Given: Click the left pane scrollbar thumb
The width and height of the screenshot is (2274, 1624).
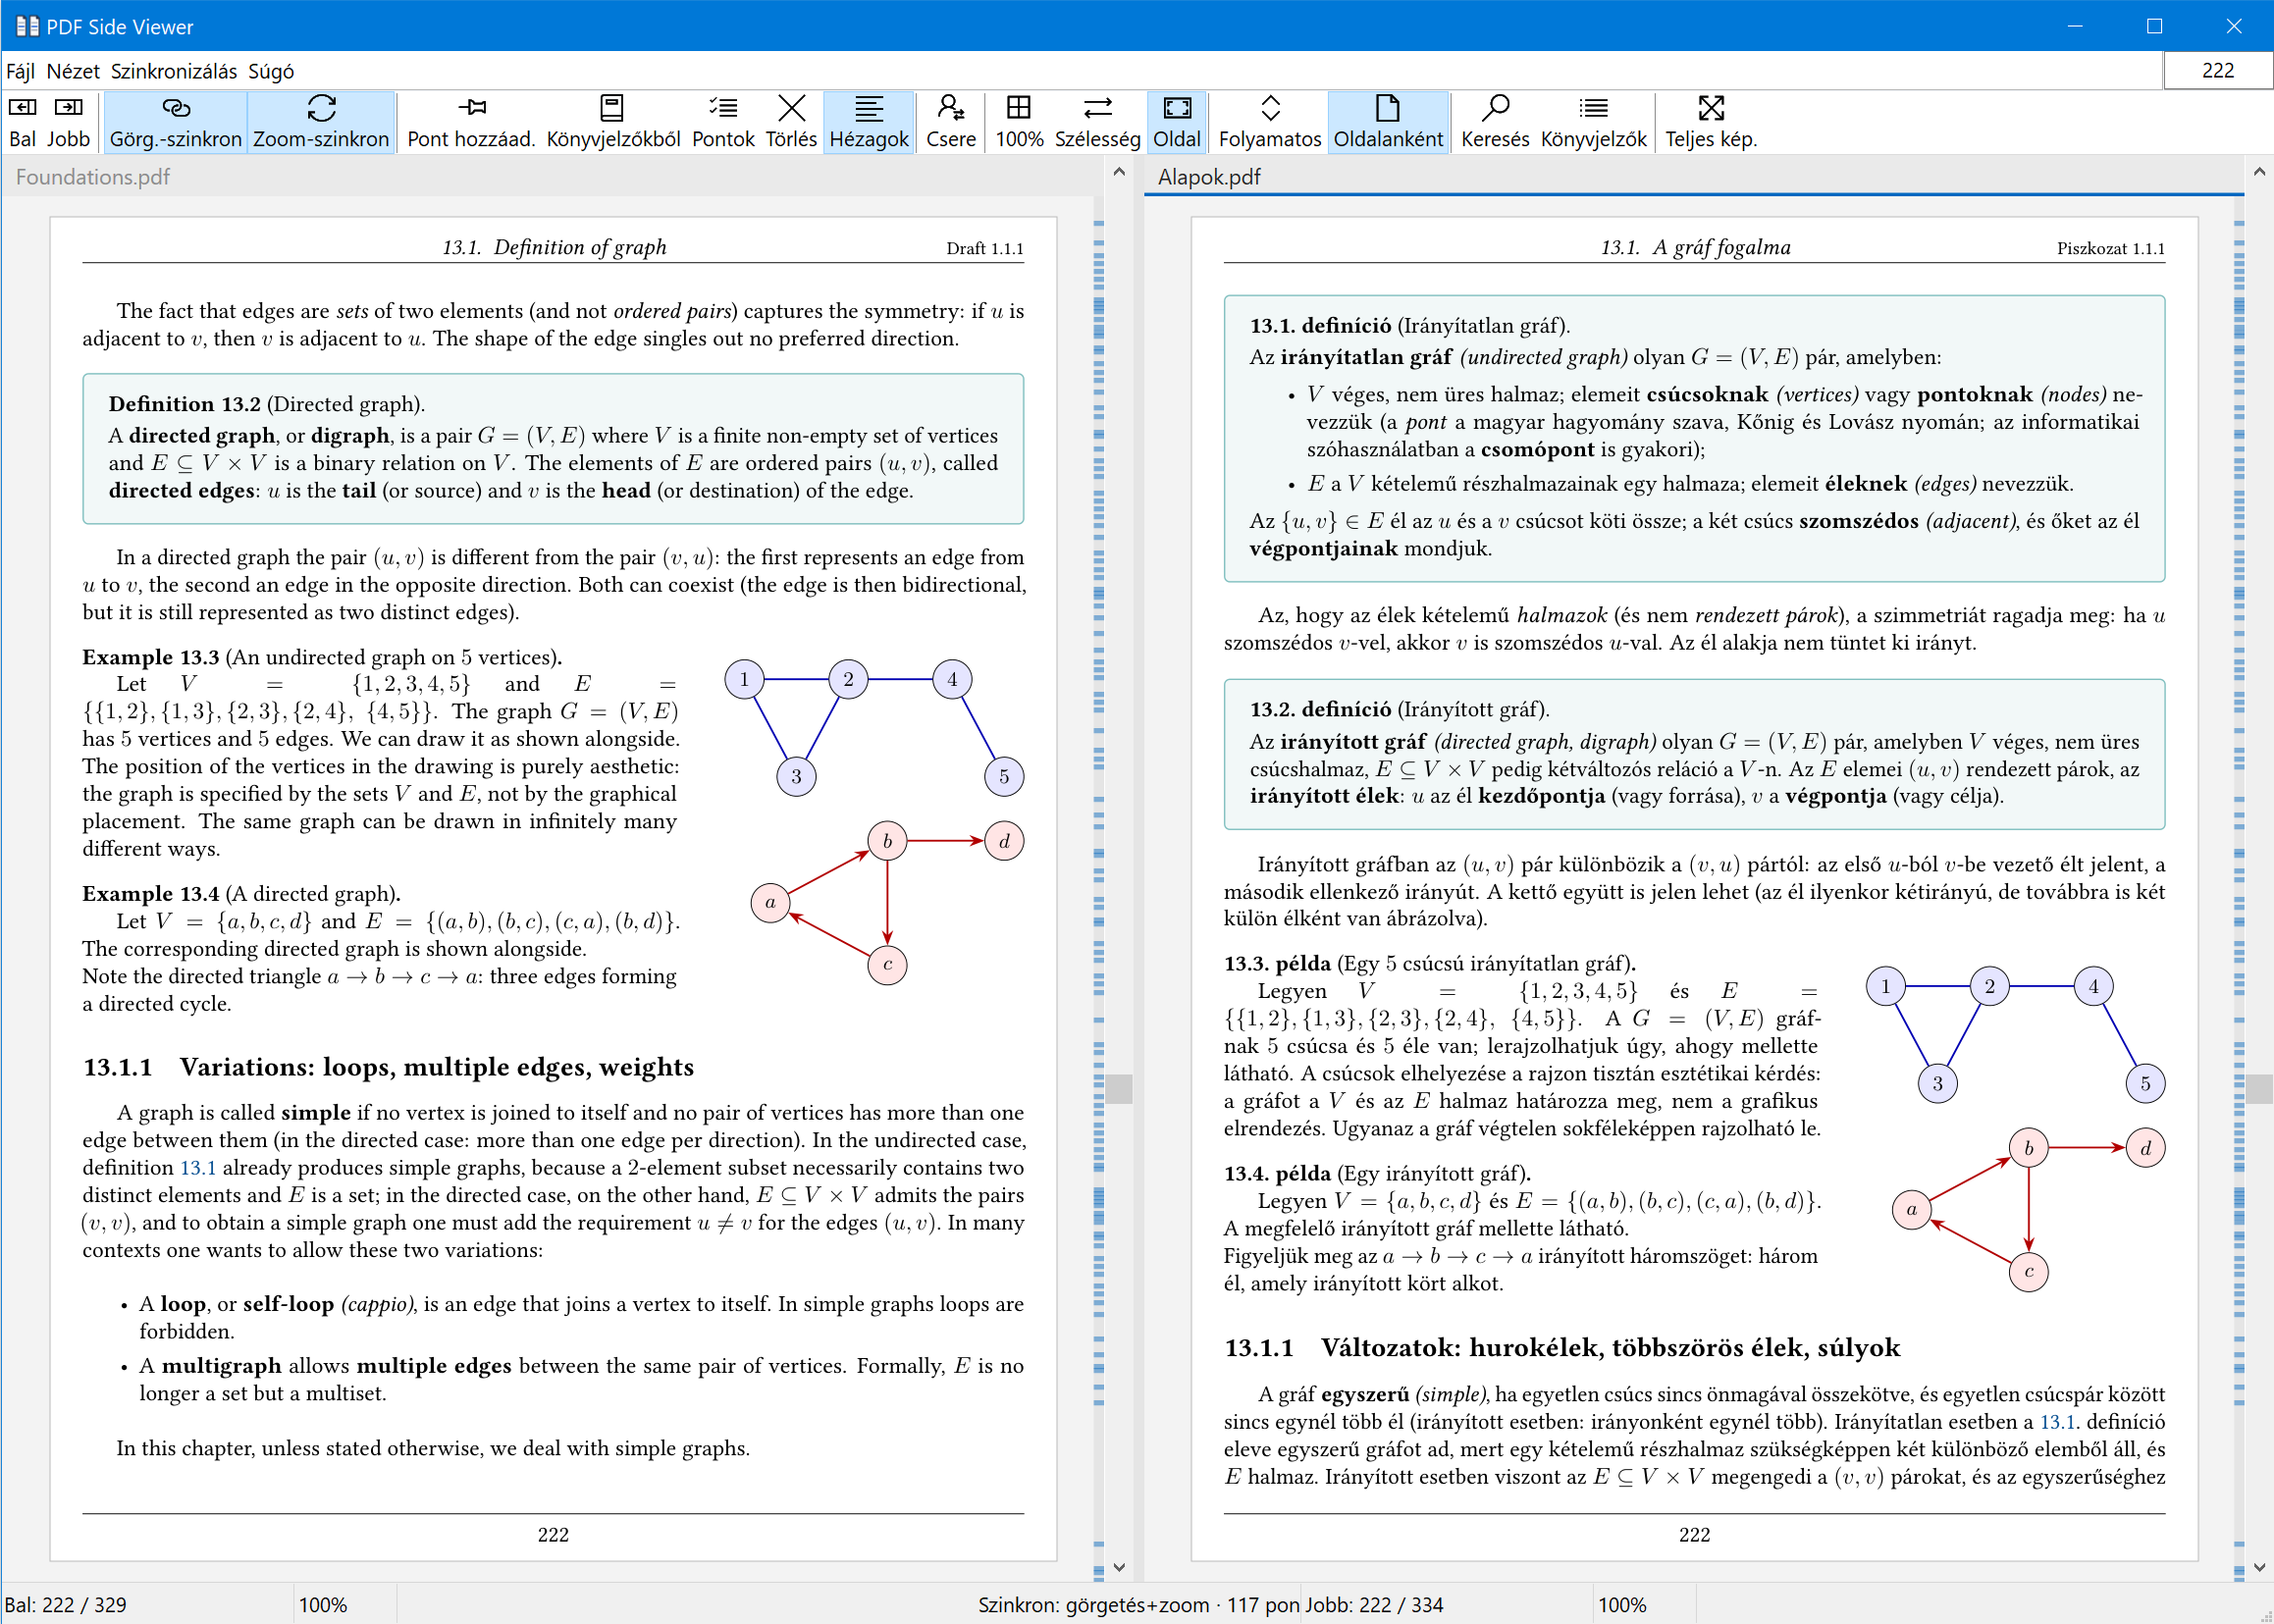Looking at the screenshot, I should (x=1119, y=1089).
